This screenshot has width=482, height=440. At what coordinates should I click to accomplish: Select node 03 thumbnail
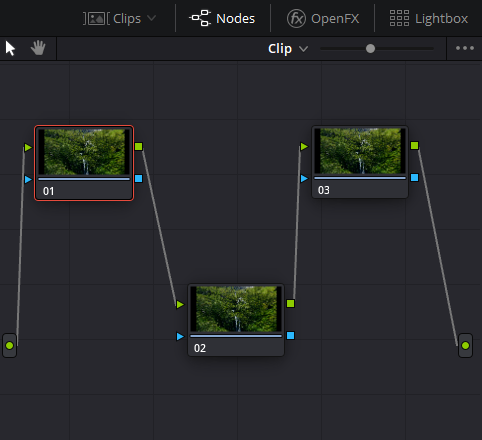point(360,151)
